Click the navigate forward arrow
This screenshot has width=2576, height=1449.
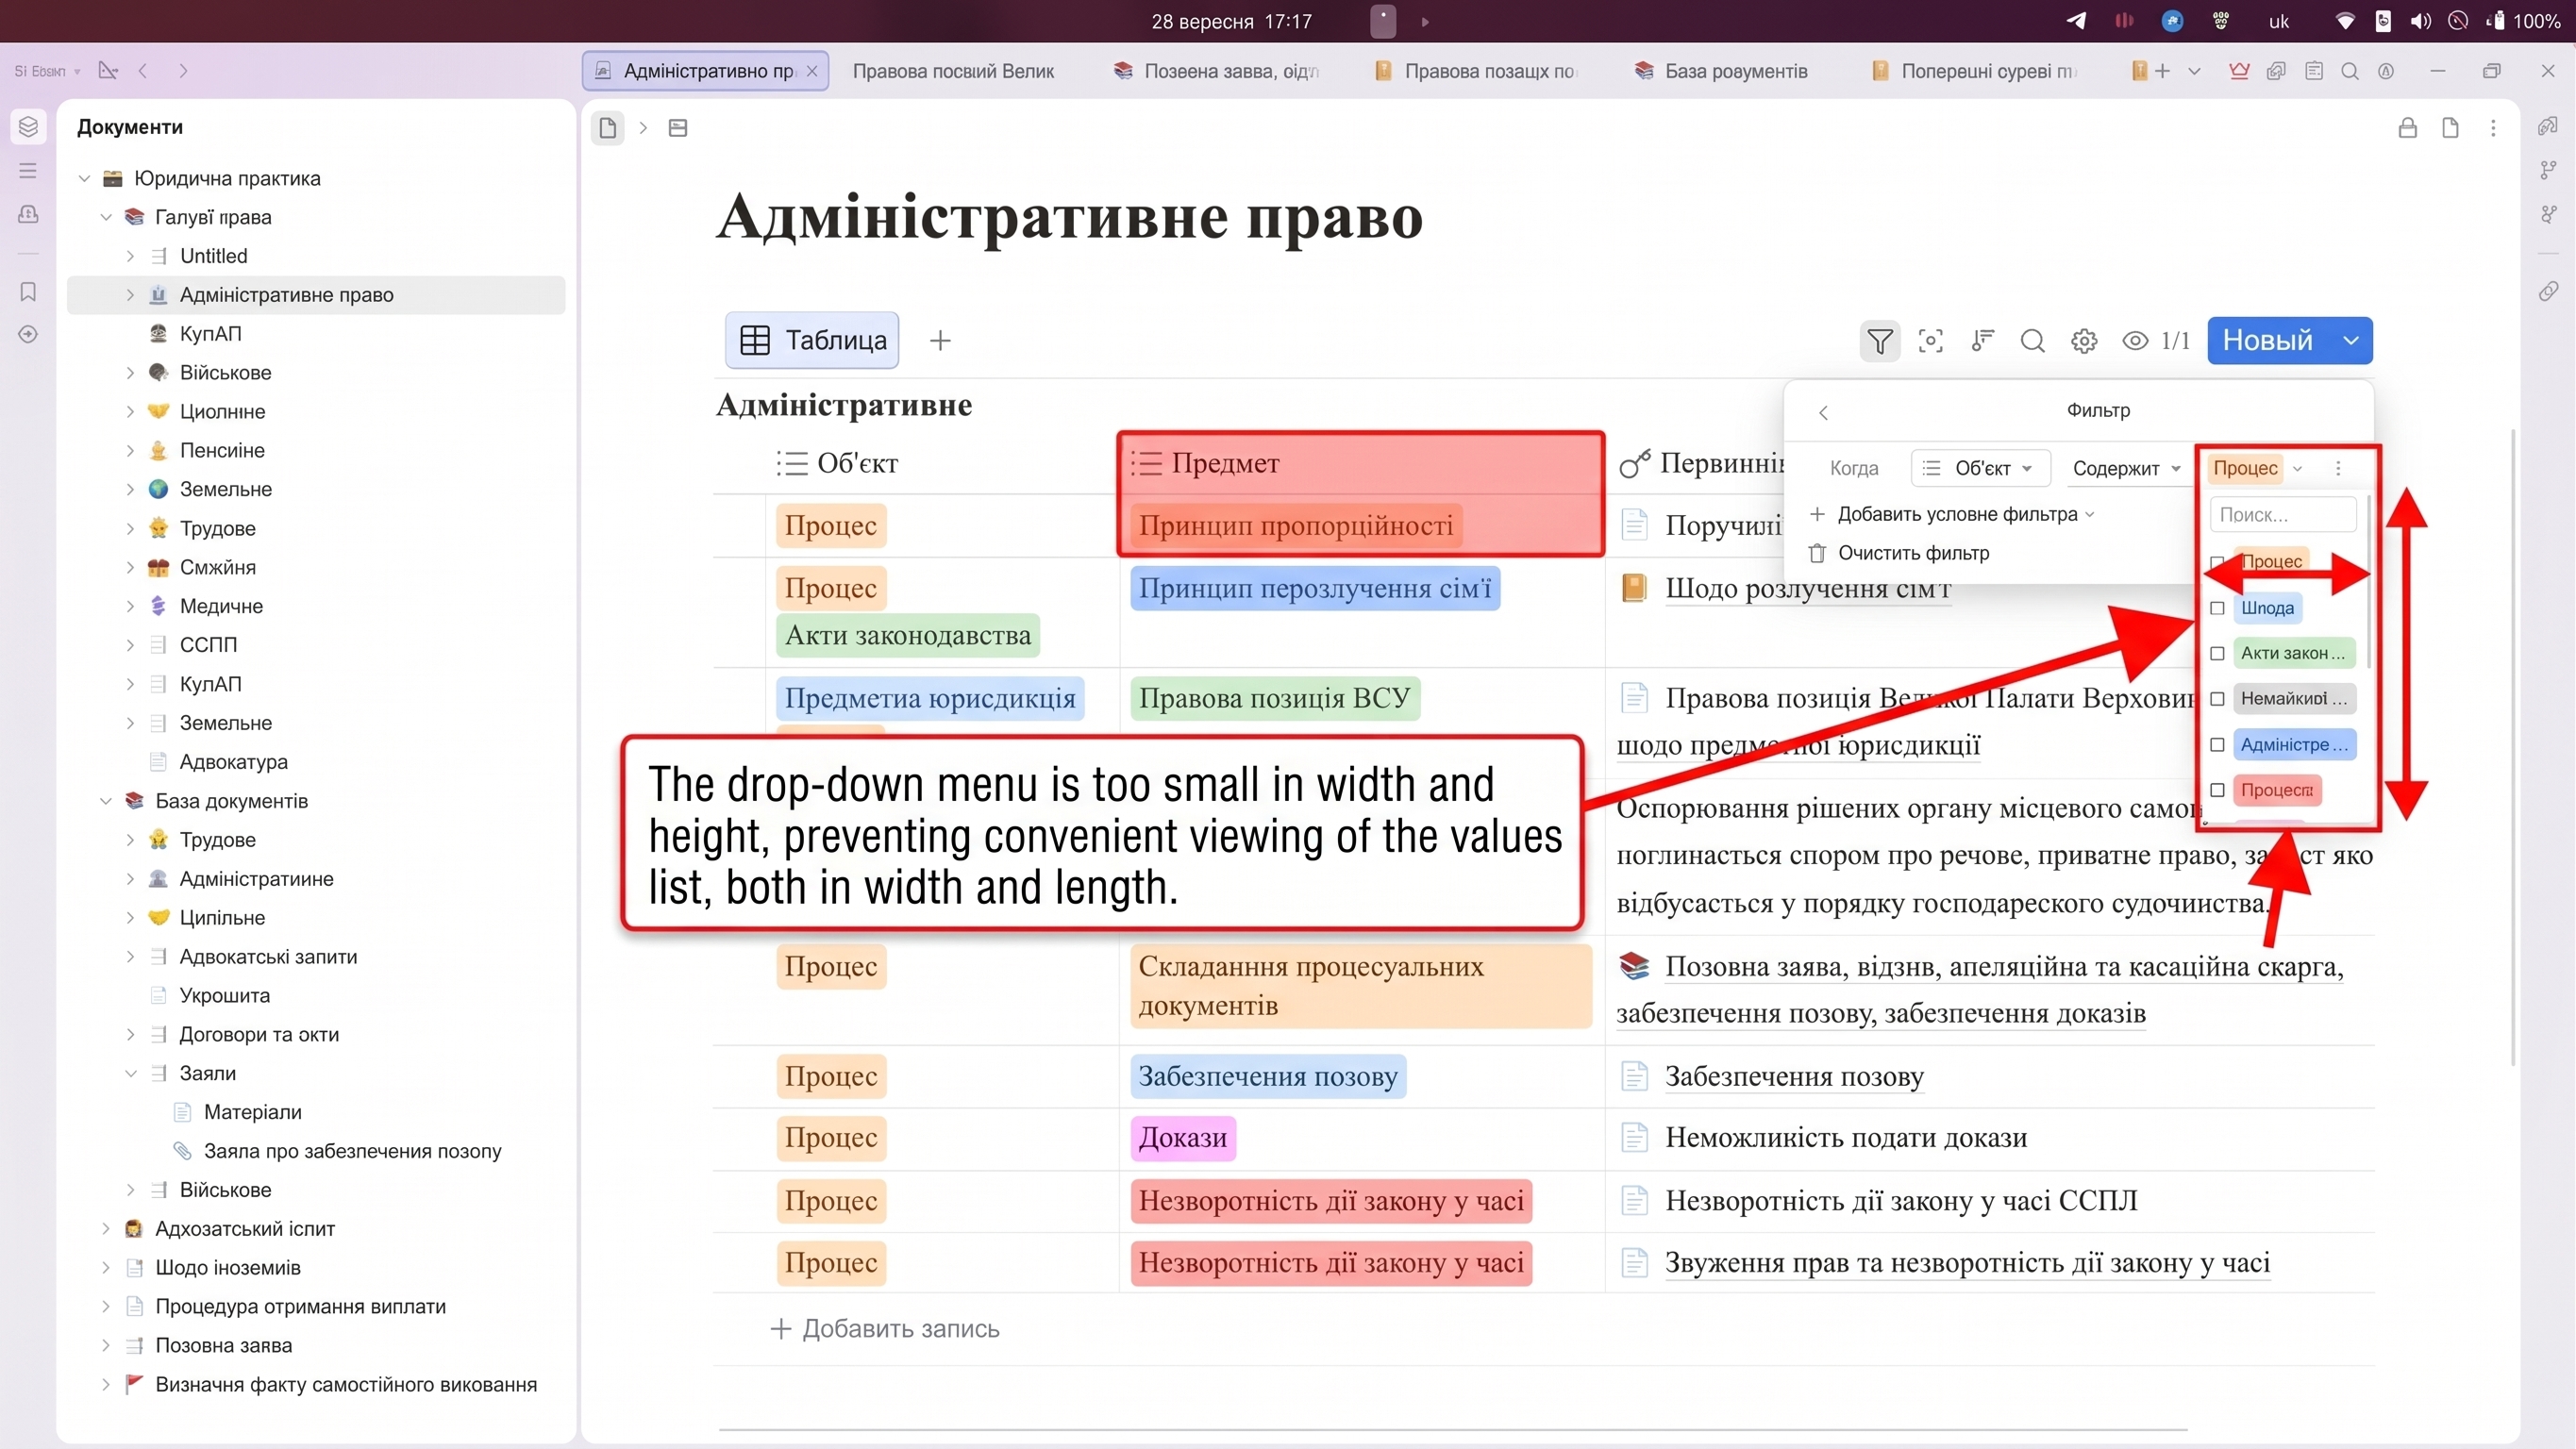pyautogui.click(x=183, y=71)
